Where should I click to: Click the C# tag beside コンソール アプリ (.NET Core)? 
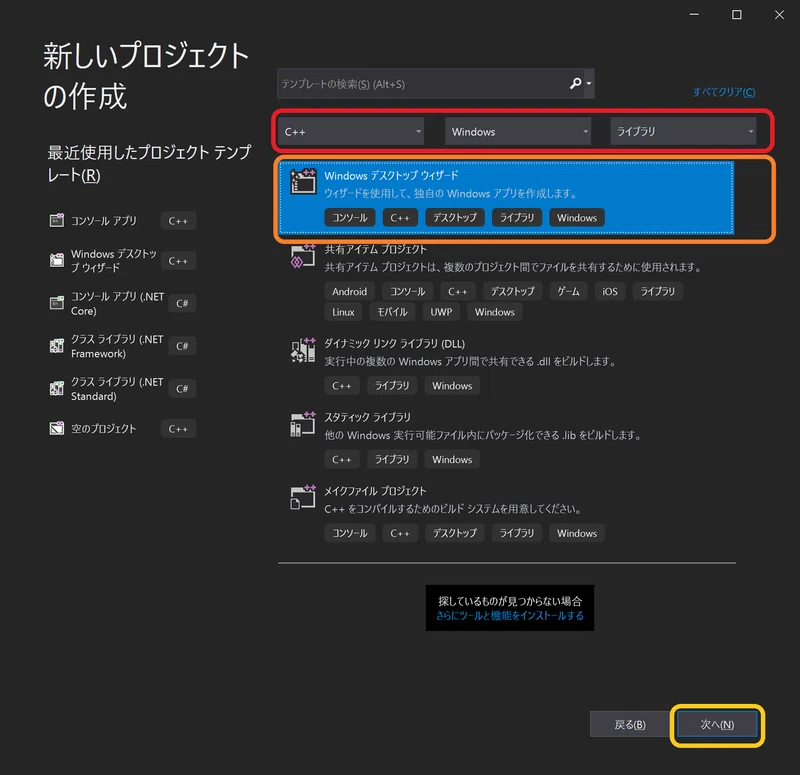click(182, 304)
